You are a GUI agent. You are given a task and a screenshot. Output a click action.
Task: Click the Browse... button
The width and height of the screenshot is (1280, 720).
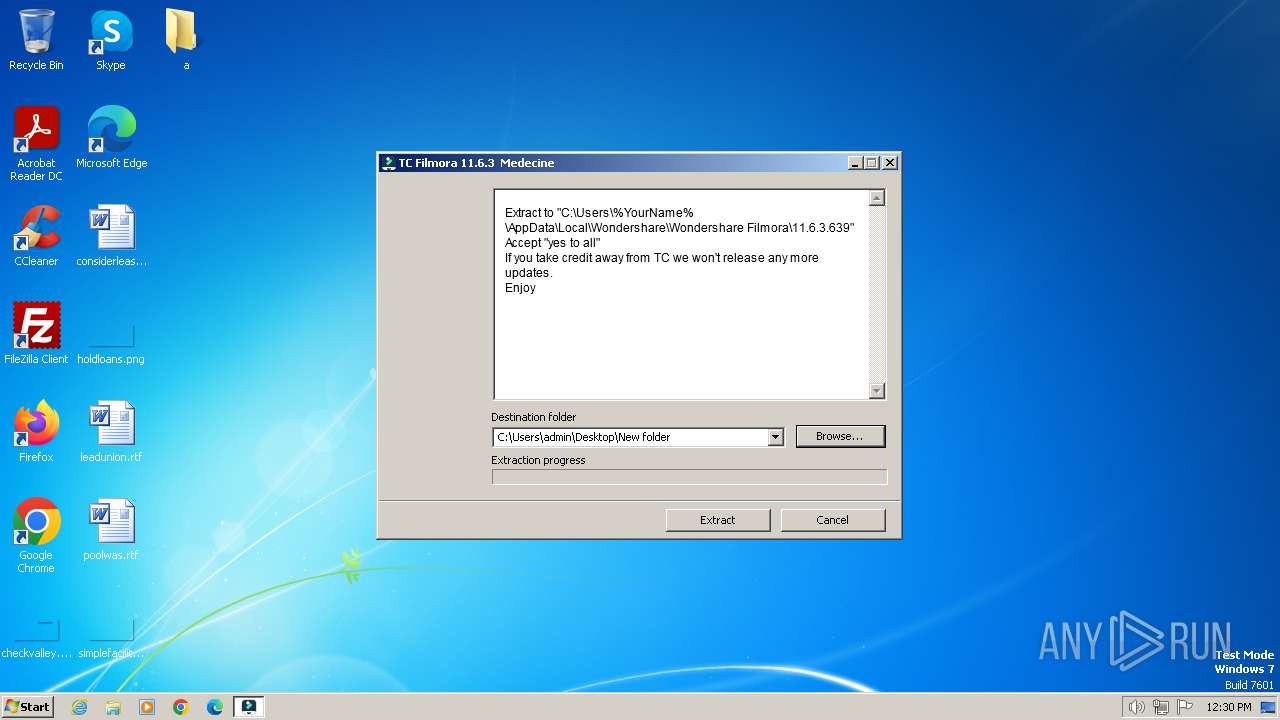point(840,437)
